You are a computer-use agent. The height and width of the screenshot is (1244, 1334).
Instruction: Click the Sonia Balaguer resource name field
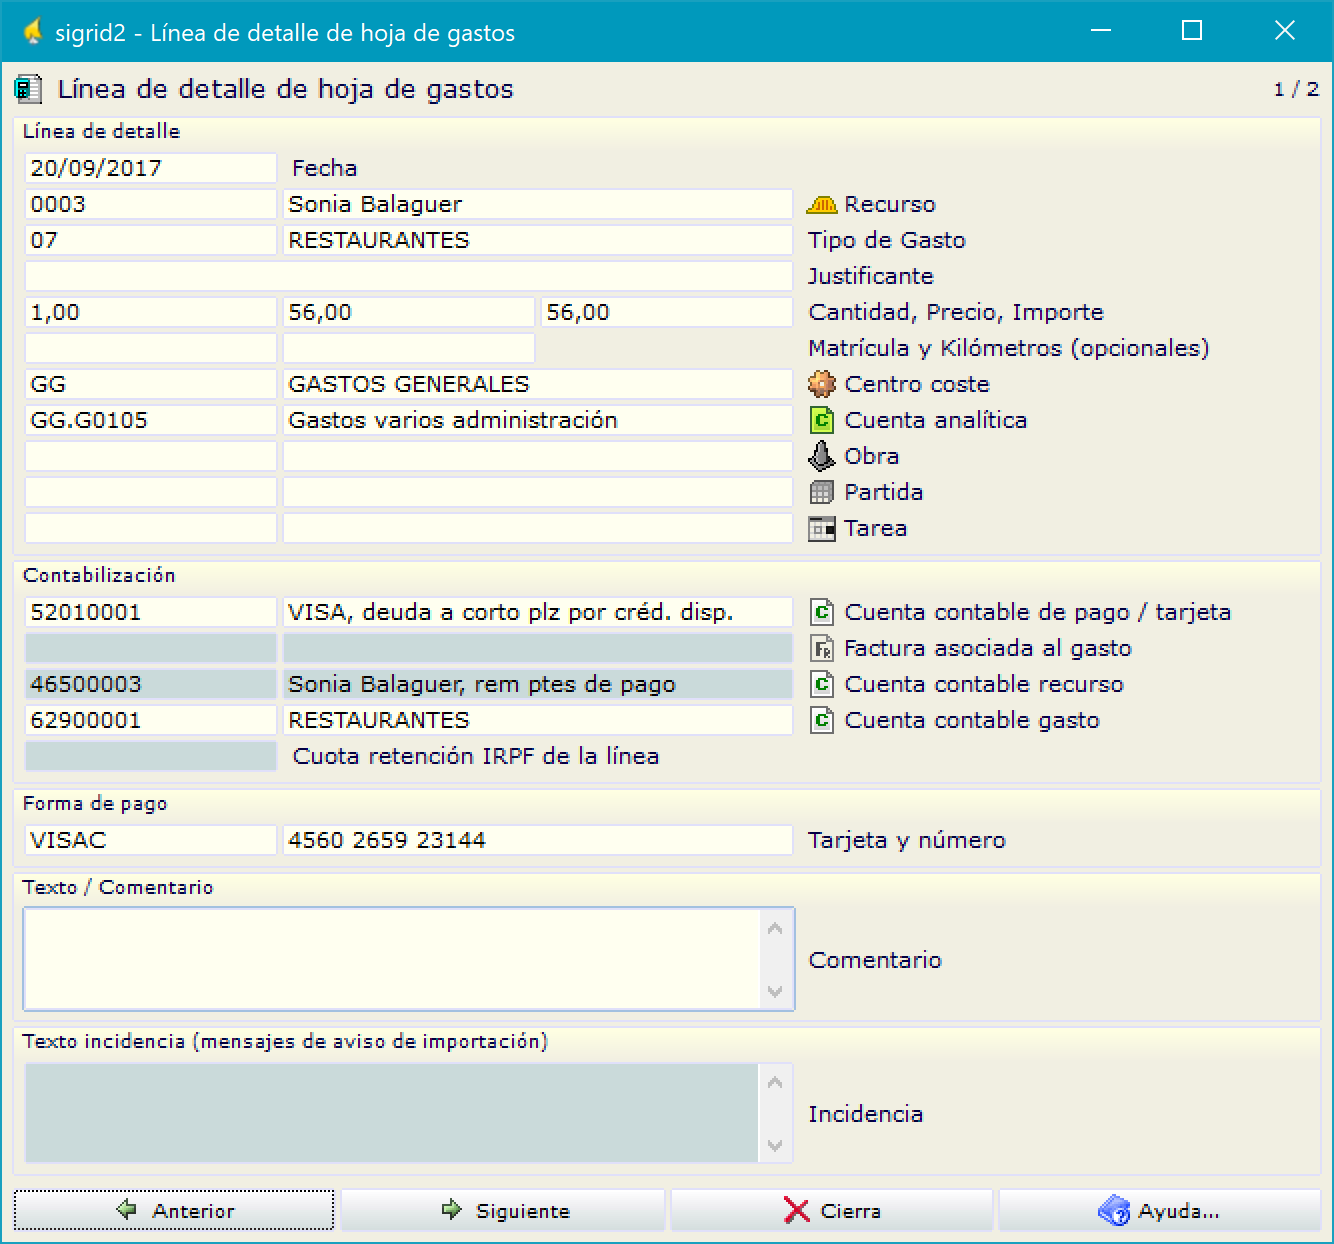click(538, 204)
